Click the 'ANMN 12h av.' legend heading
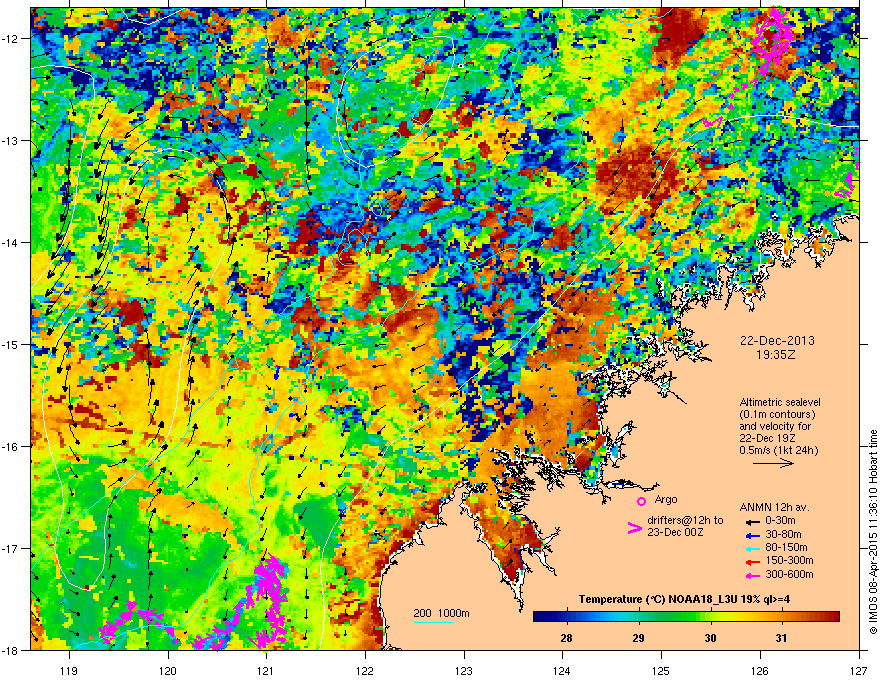 point(774,508)
